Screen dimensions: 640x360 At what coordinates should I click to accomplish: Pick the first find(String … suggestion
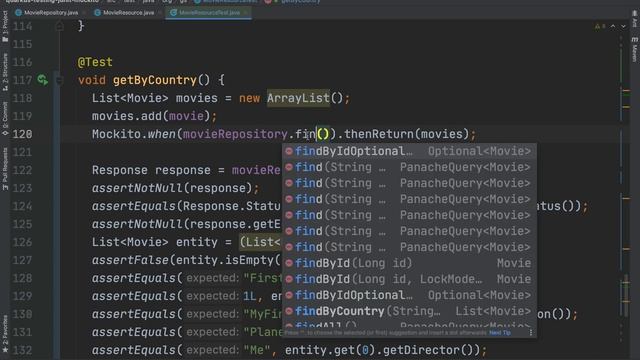click(409, 167)
